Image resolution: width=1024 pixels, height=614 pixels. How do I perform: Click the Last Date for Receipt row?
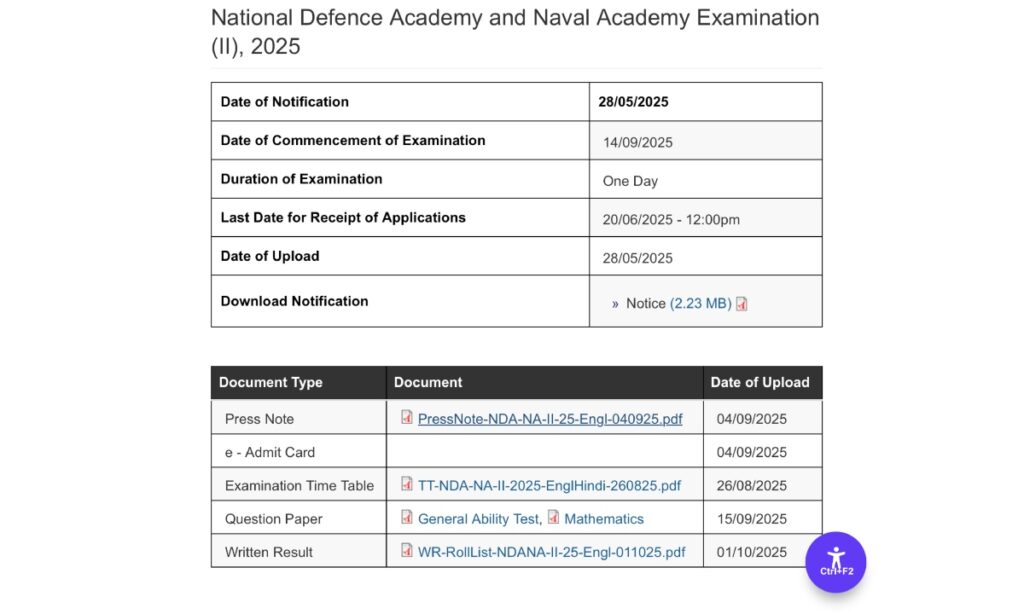[343, 217]
